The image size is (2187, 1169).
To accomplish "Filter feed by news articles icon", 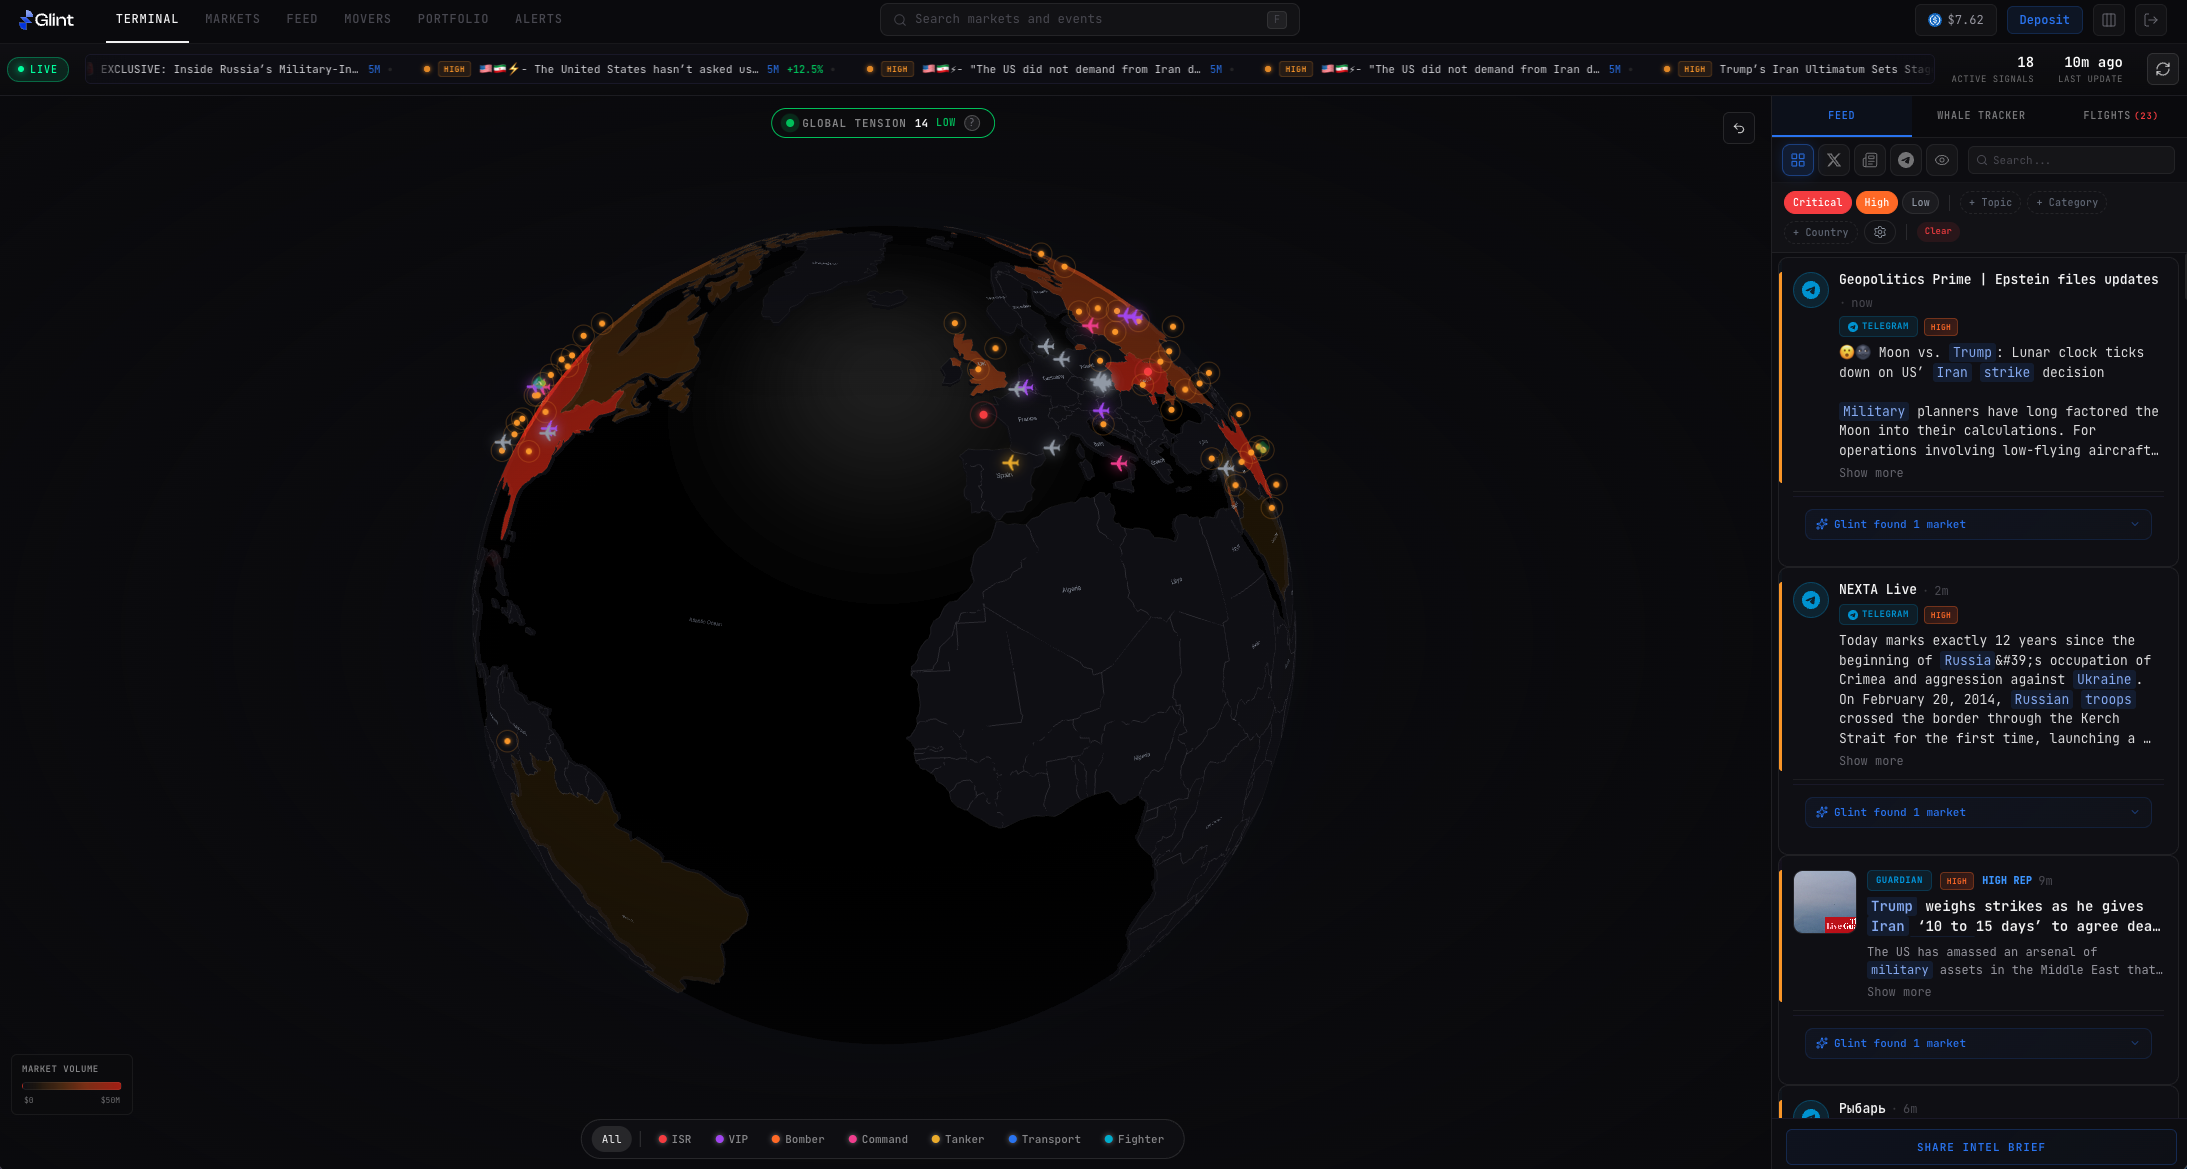I will tap(1869, 160).
